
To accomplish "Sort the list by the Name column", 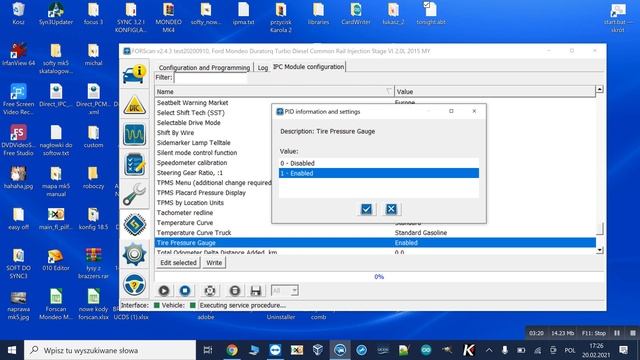I will (274, 91).
